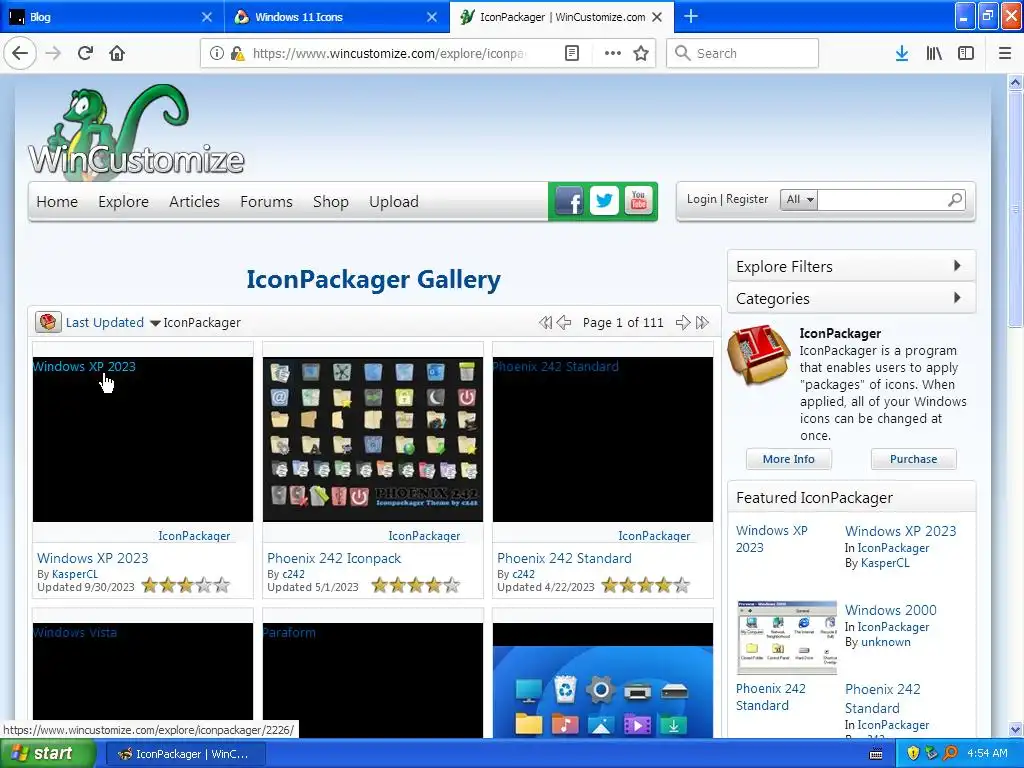Click the Register link
Screen dimensions: 1024x768
[747, 199]
